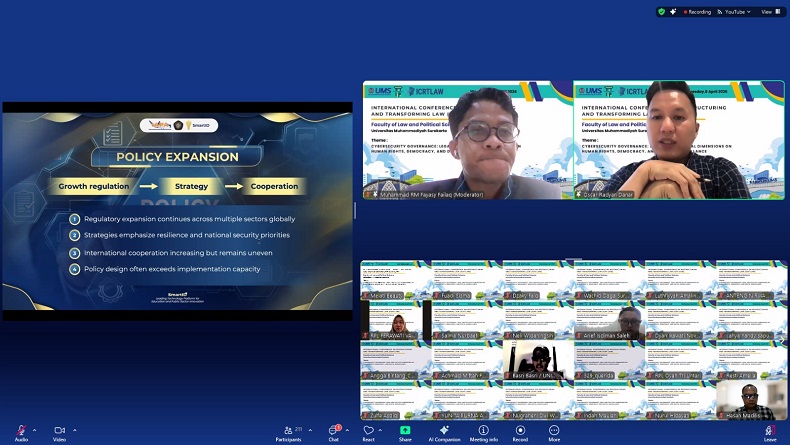Viewport: 790px width, 445px height.
Task: Click the green Share screen button
Action: 405,431
